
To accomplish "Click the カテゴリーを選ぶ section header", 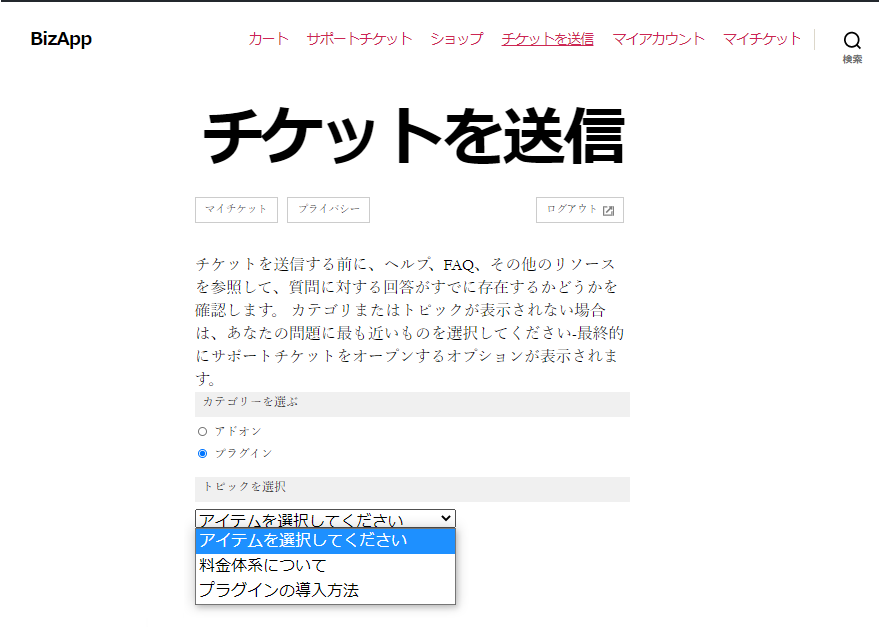I will coord(412,404).
